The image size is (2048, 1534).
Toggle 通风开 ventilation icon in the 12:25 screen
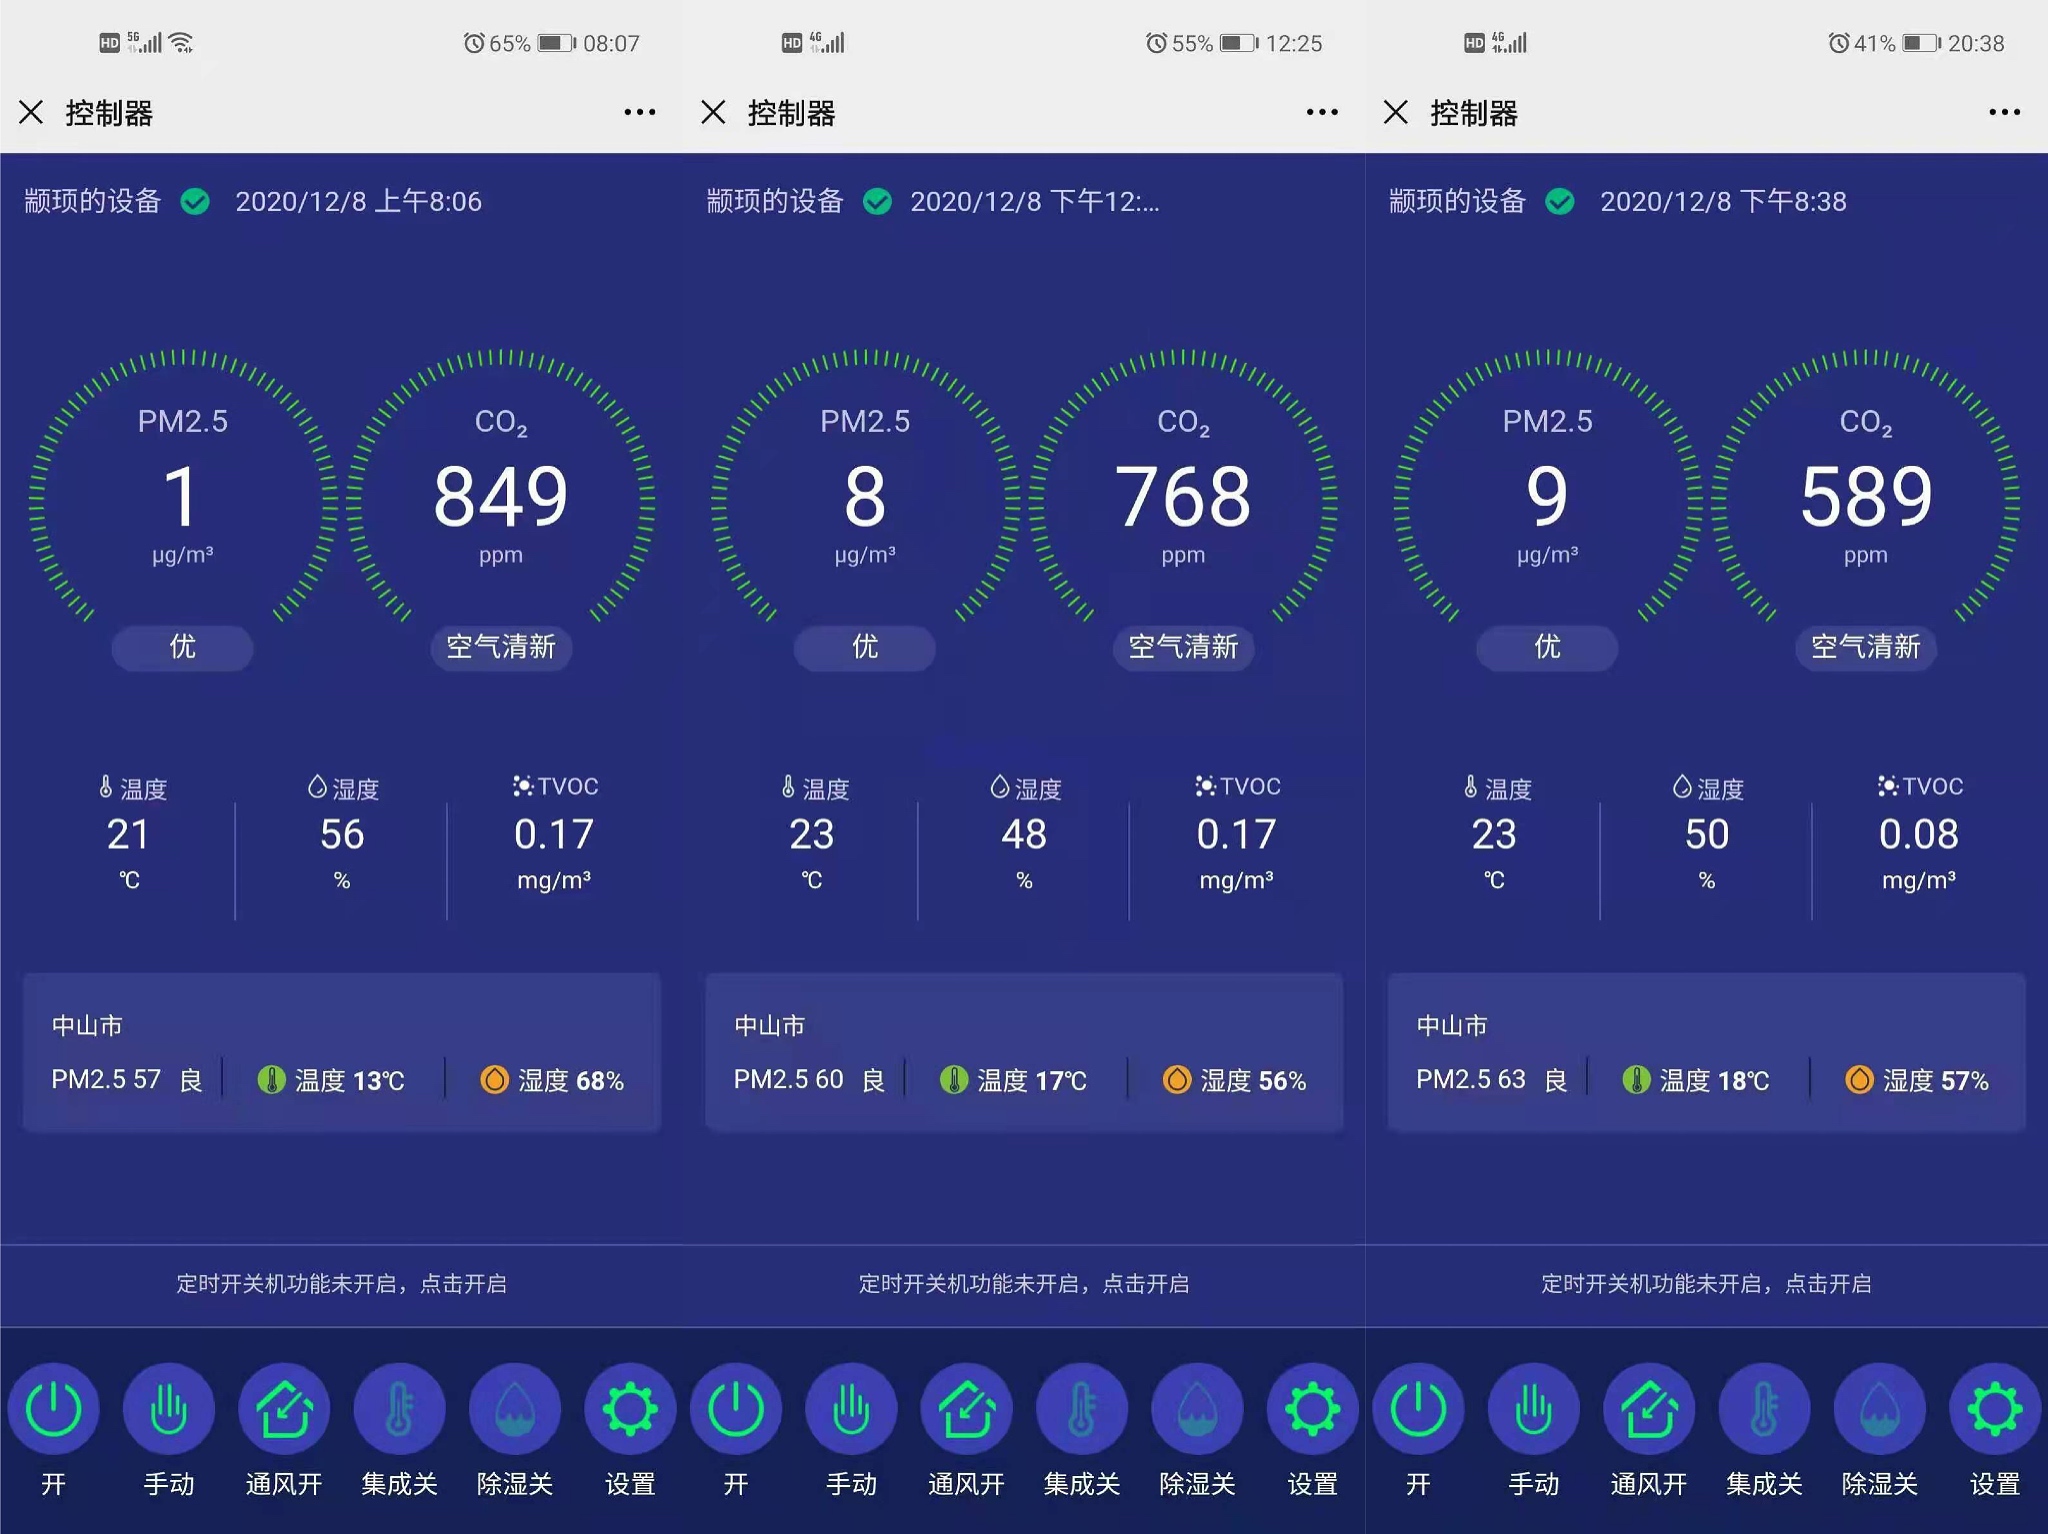pos(966,1408)
